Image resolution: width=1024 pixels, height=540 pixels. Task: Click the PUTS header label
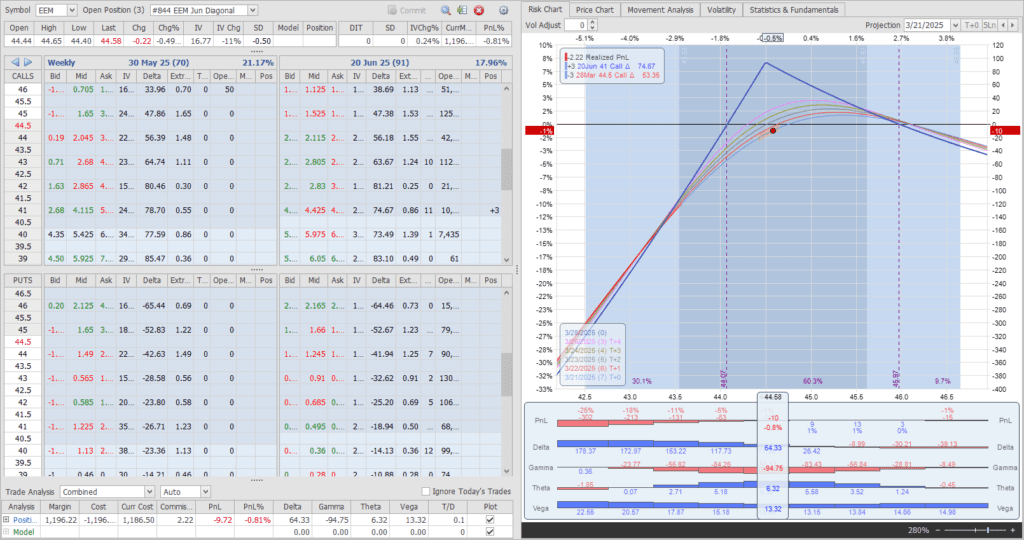(x=23, y=280)
